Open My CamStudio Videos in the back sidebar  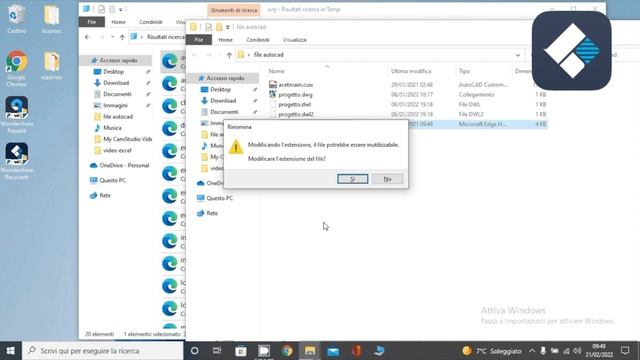[127, 139]
